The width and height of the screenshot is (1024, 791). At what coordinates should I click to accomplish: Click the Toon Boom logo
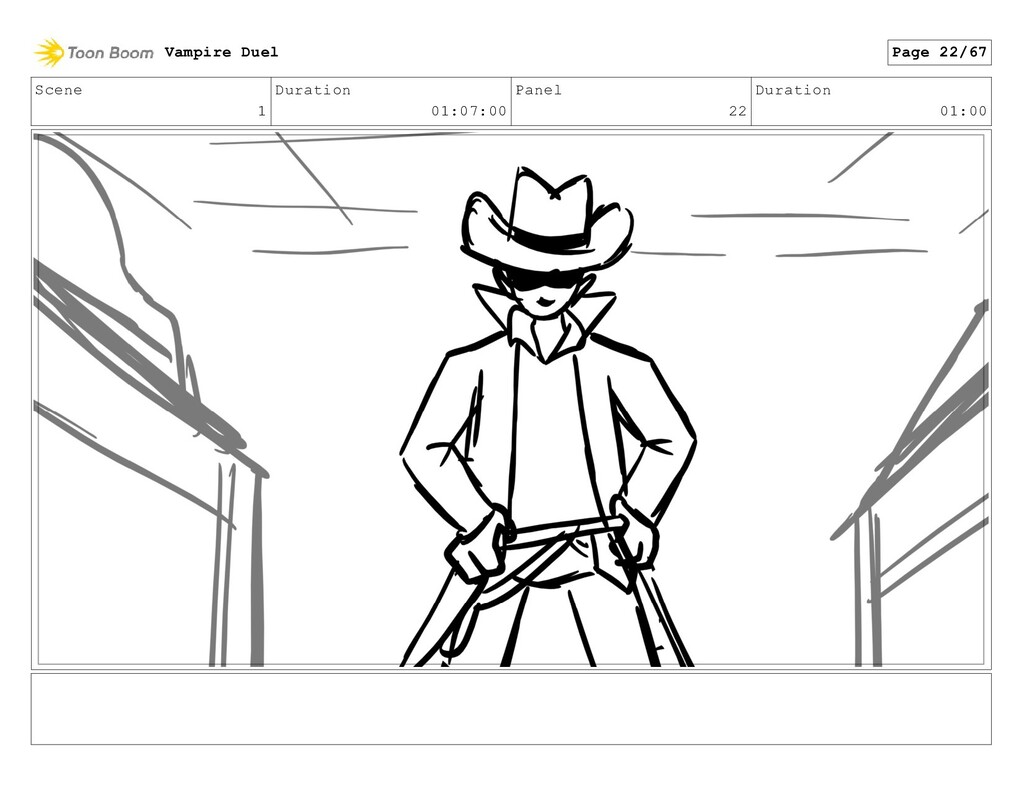[x=94, y=53]
